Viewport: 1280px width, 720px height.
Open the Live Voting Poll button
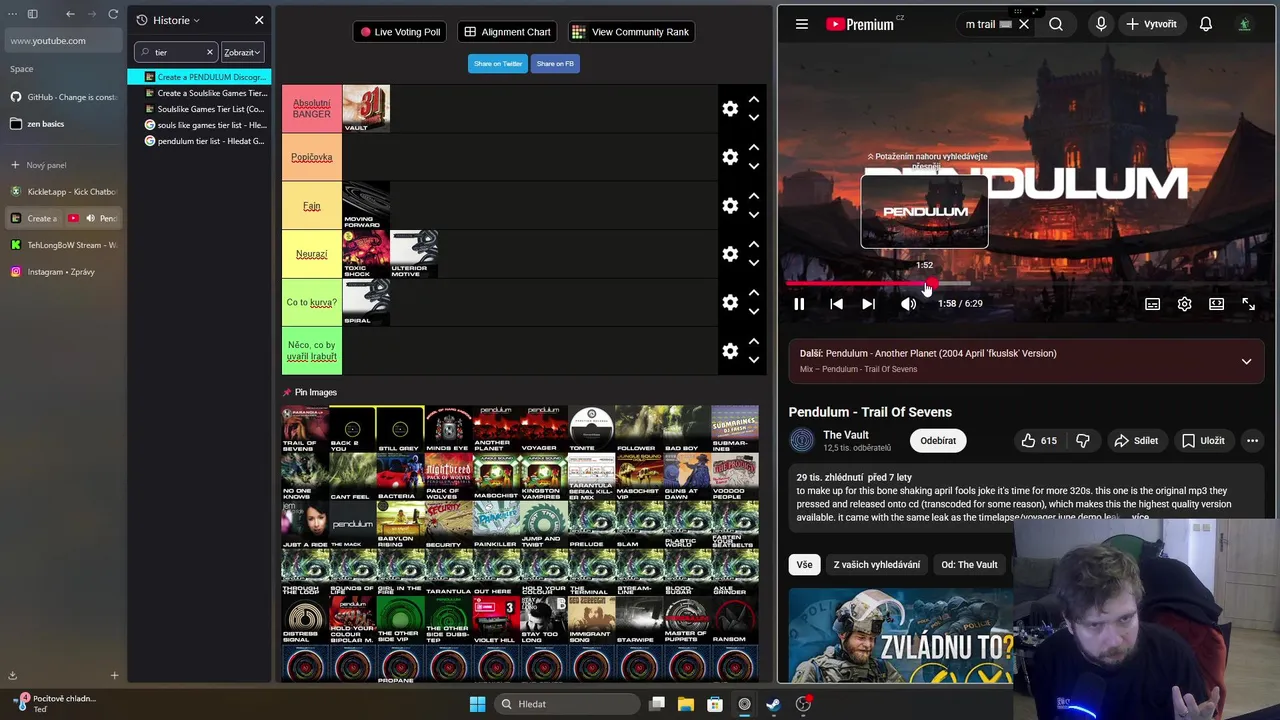[x=400, y=32]
